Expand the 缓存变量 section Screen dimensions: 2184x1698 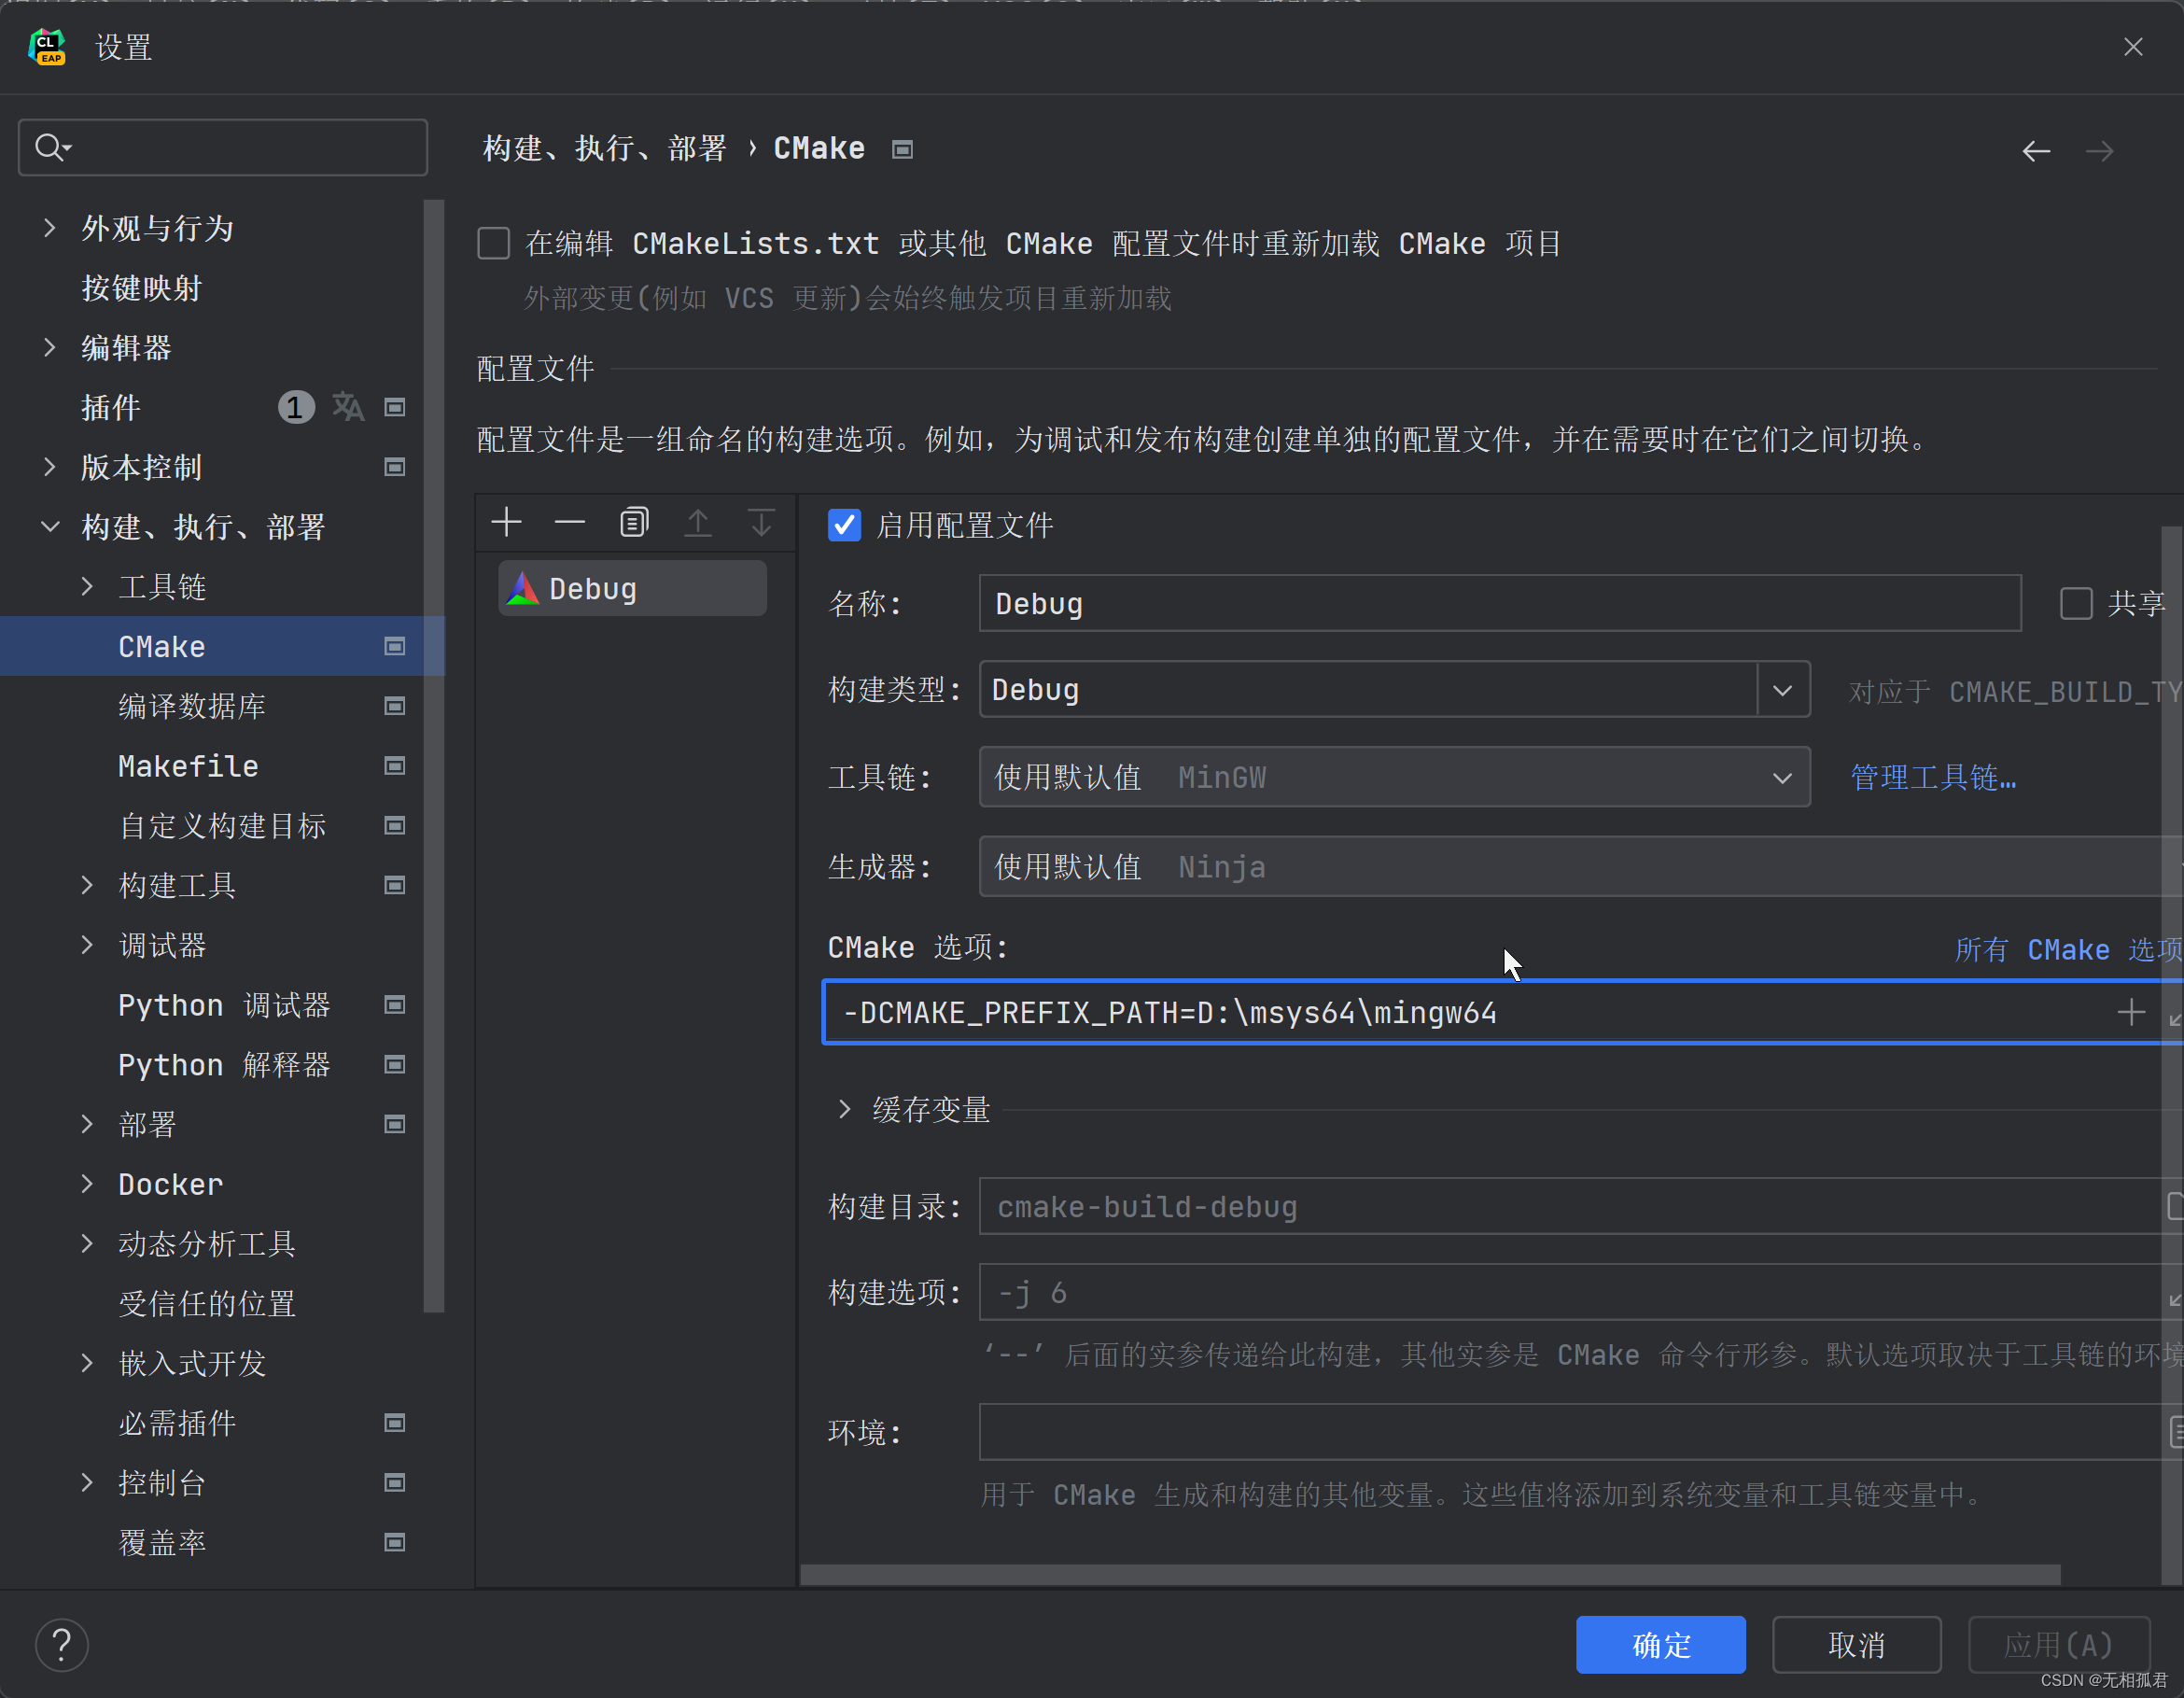845,1109
